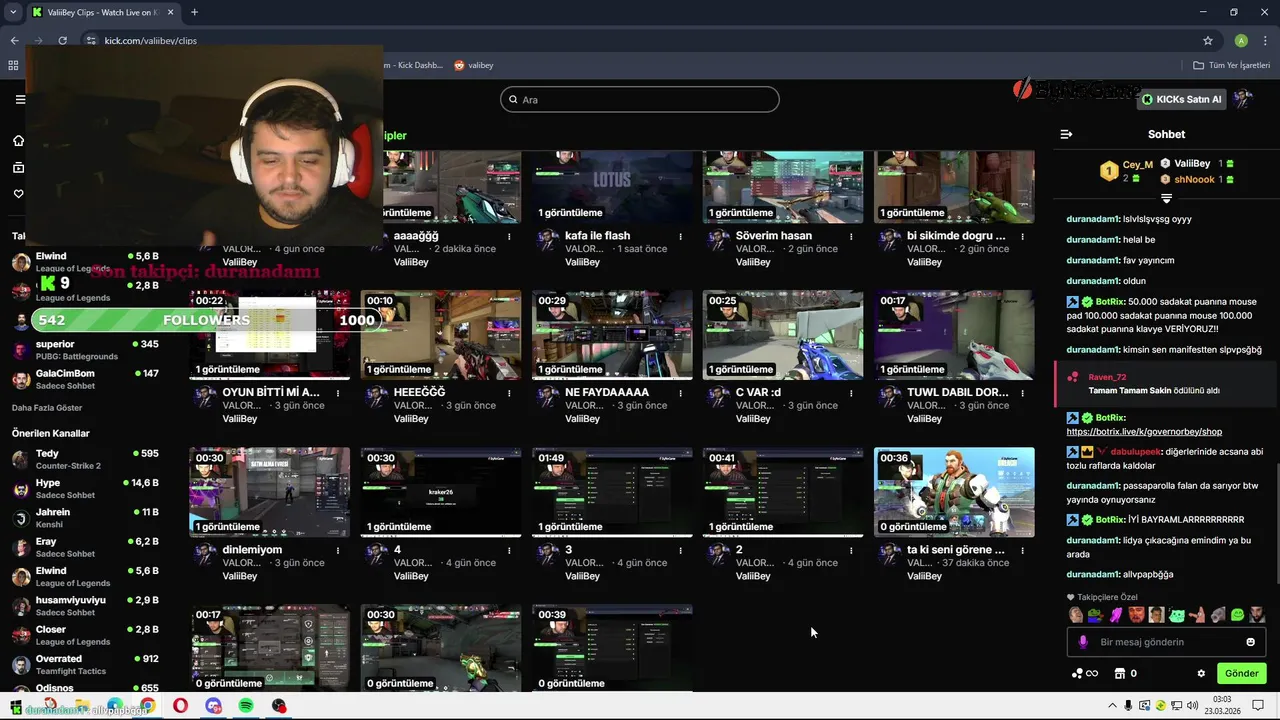Reload the page in Chrome
Screen dimensions: 1280x720
pyautogui.click(x=62, y=41)
